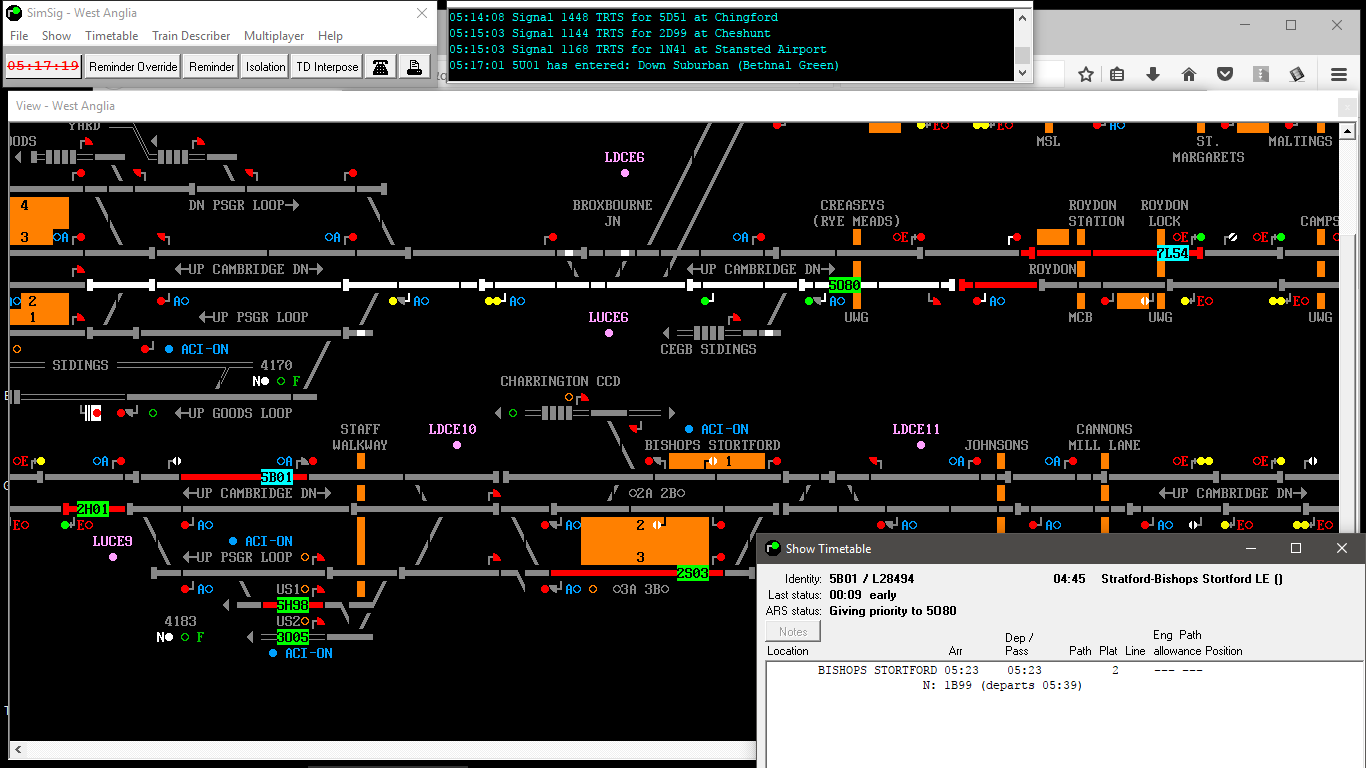Screen dimensions: 1366x768
Task: Toggle the N indicator beside 4170
Action: (x=261, y=381)
